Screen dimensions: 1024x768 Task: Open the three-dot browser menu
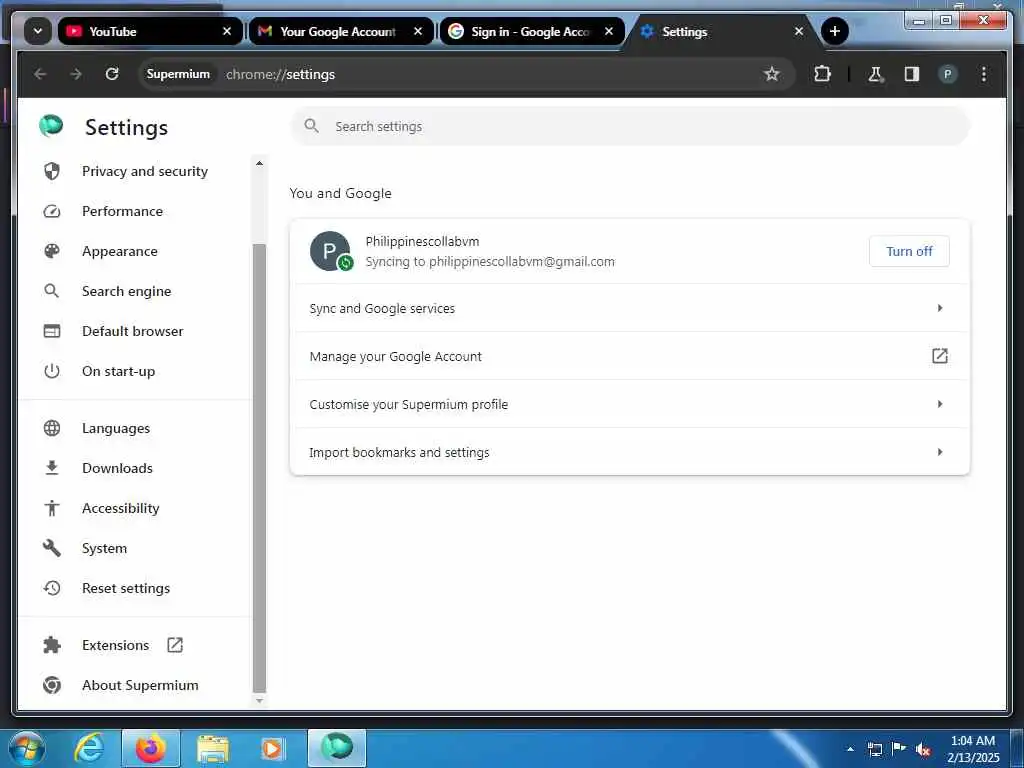coord(984,74)
